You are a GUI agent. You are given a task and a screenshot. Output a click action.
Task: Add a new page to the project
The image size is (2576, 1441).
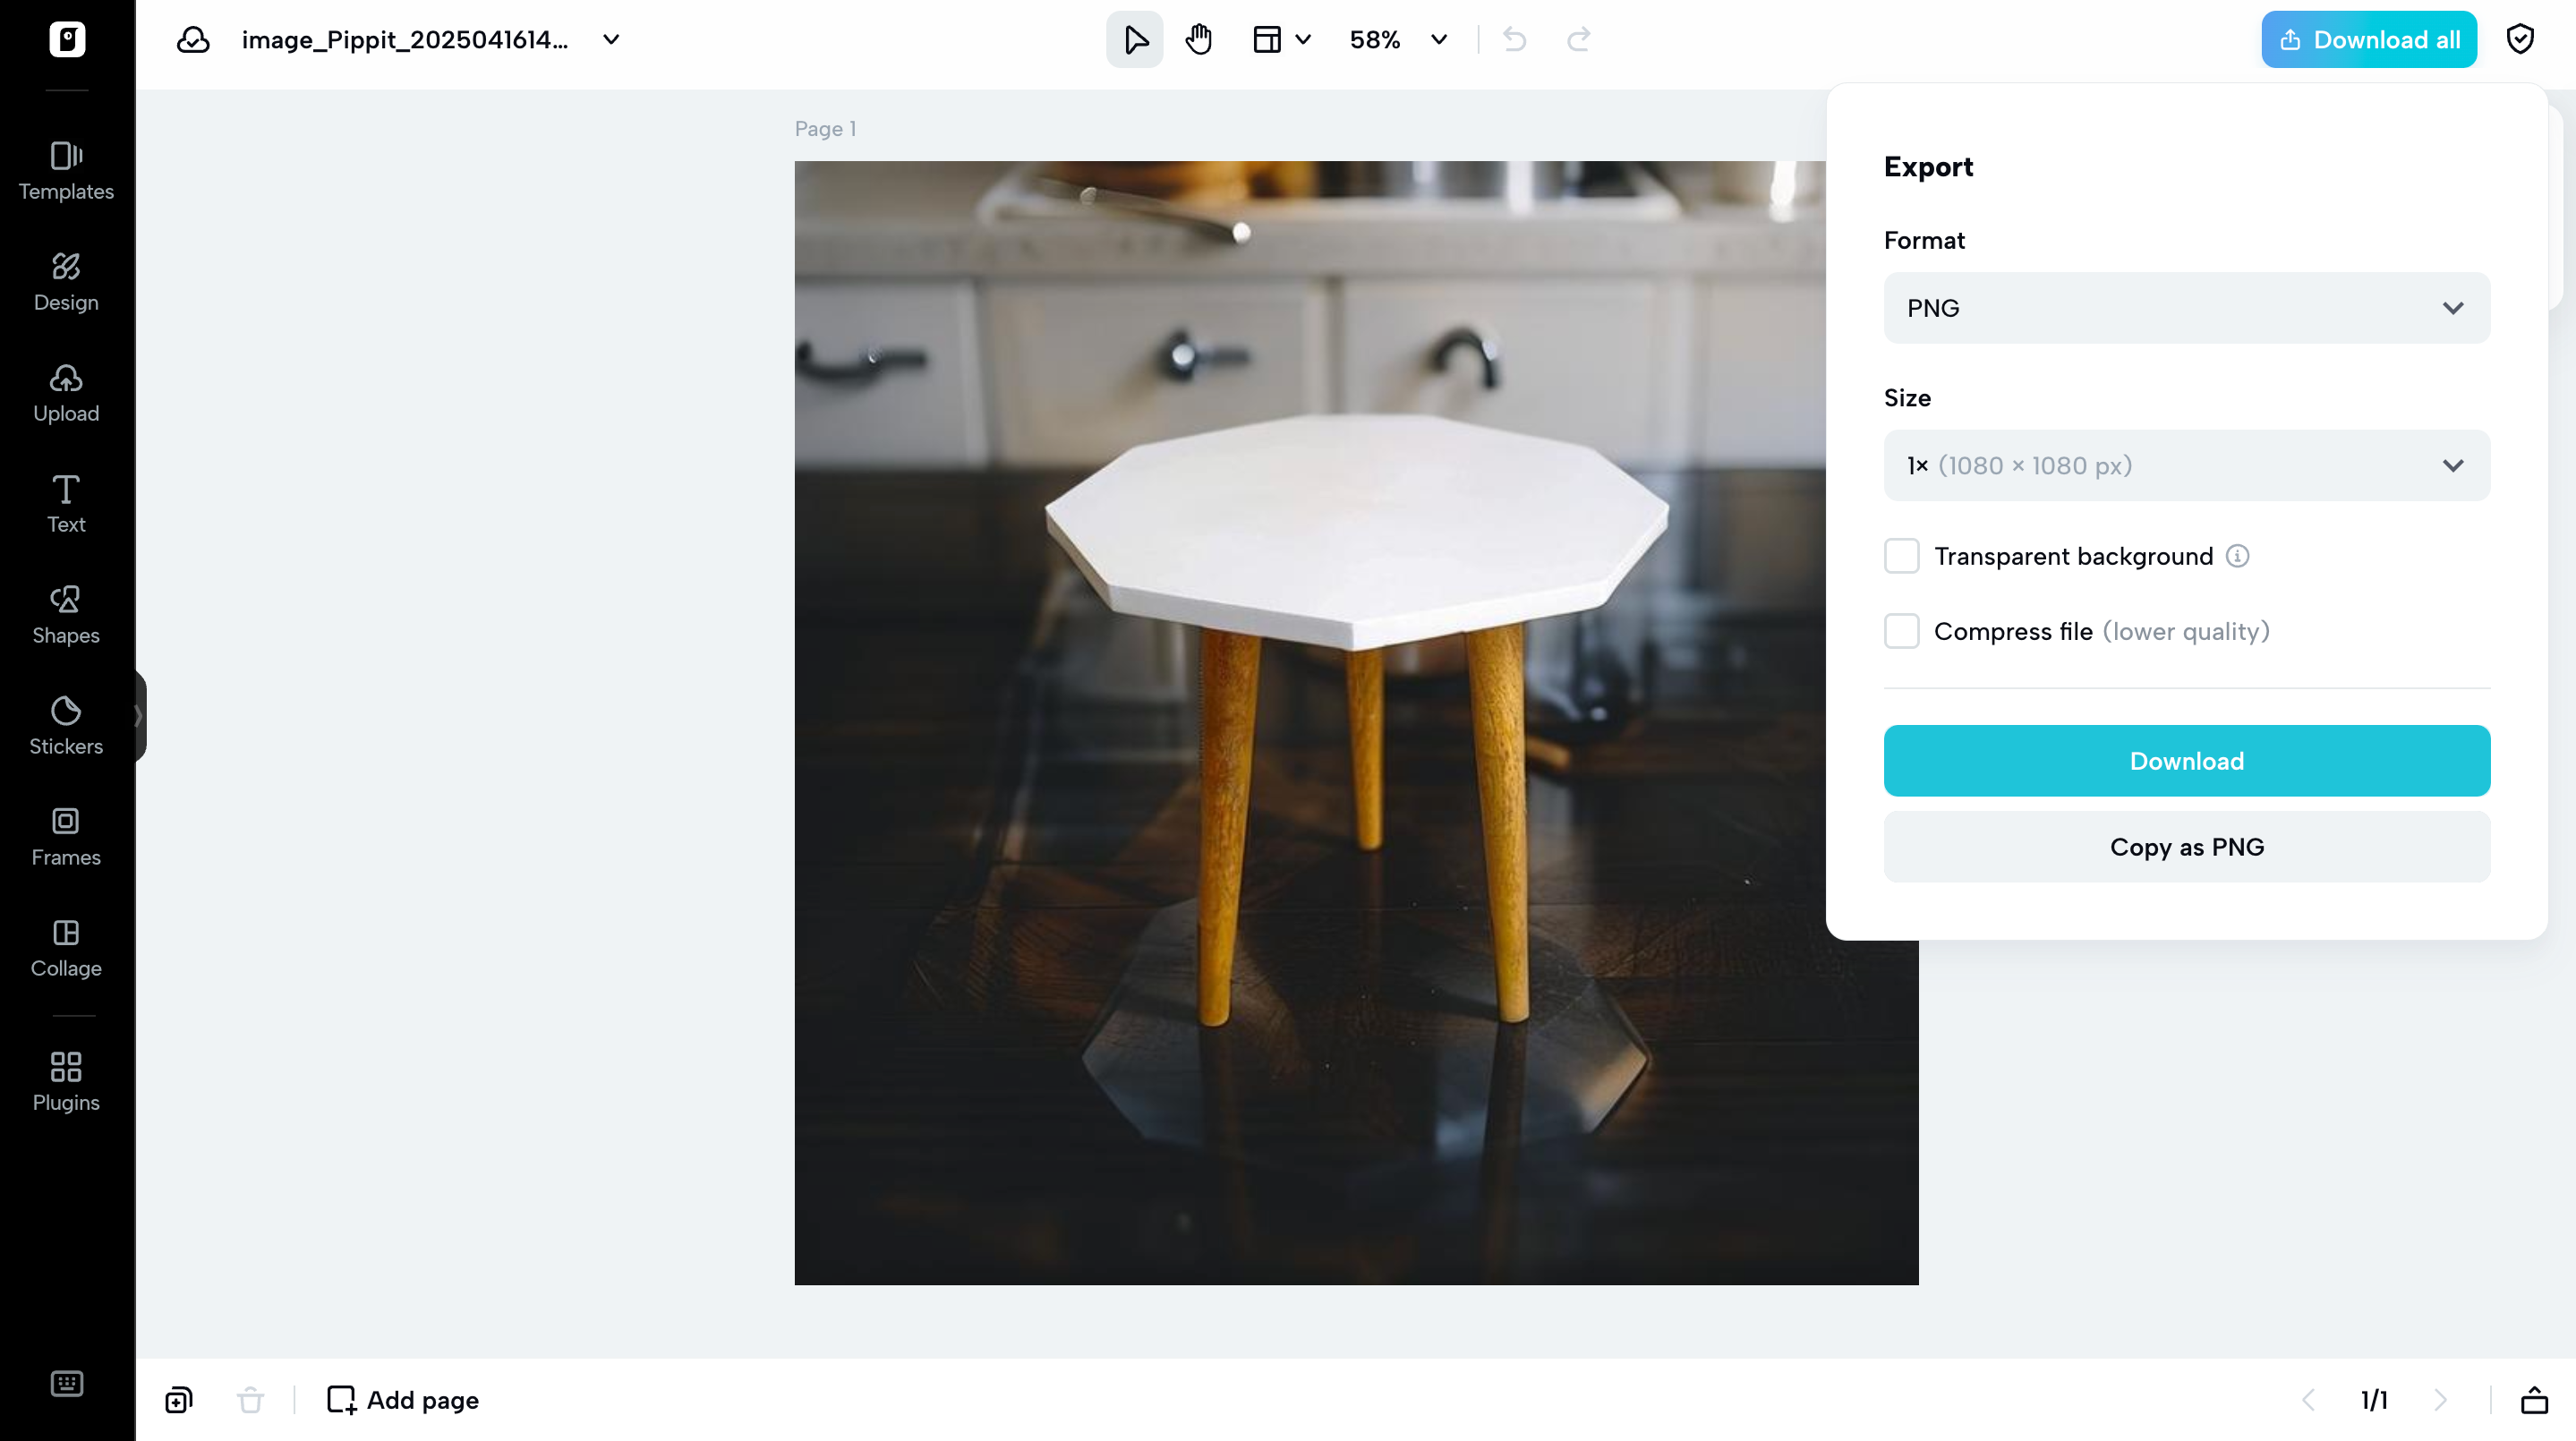click(x=402, y=1399)
